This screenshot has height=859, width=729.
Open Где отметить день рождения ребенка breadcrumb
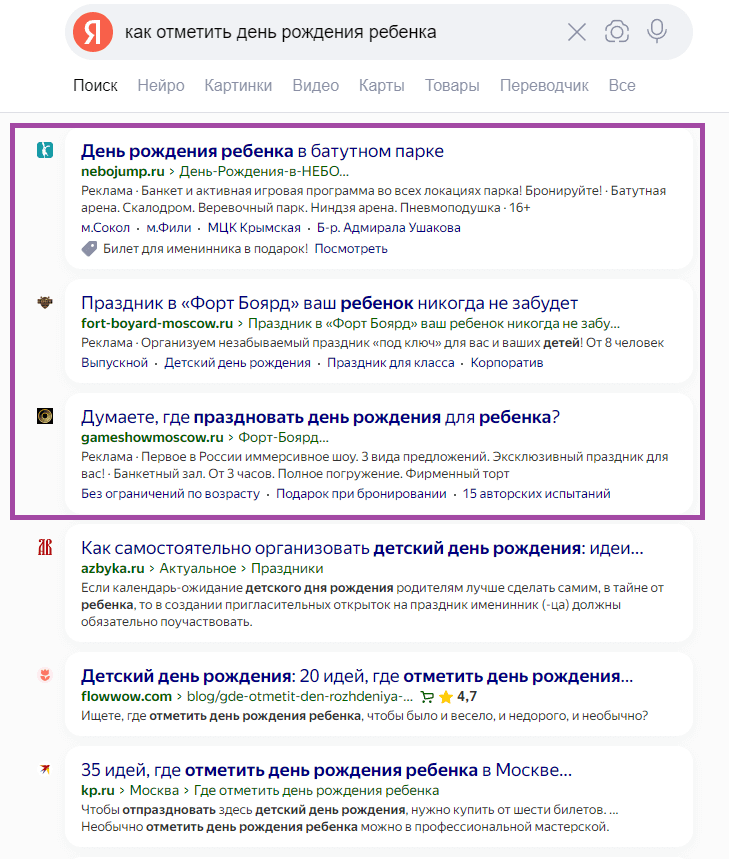point(317,791)
